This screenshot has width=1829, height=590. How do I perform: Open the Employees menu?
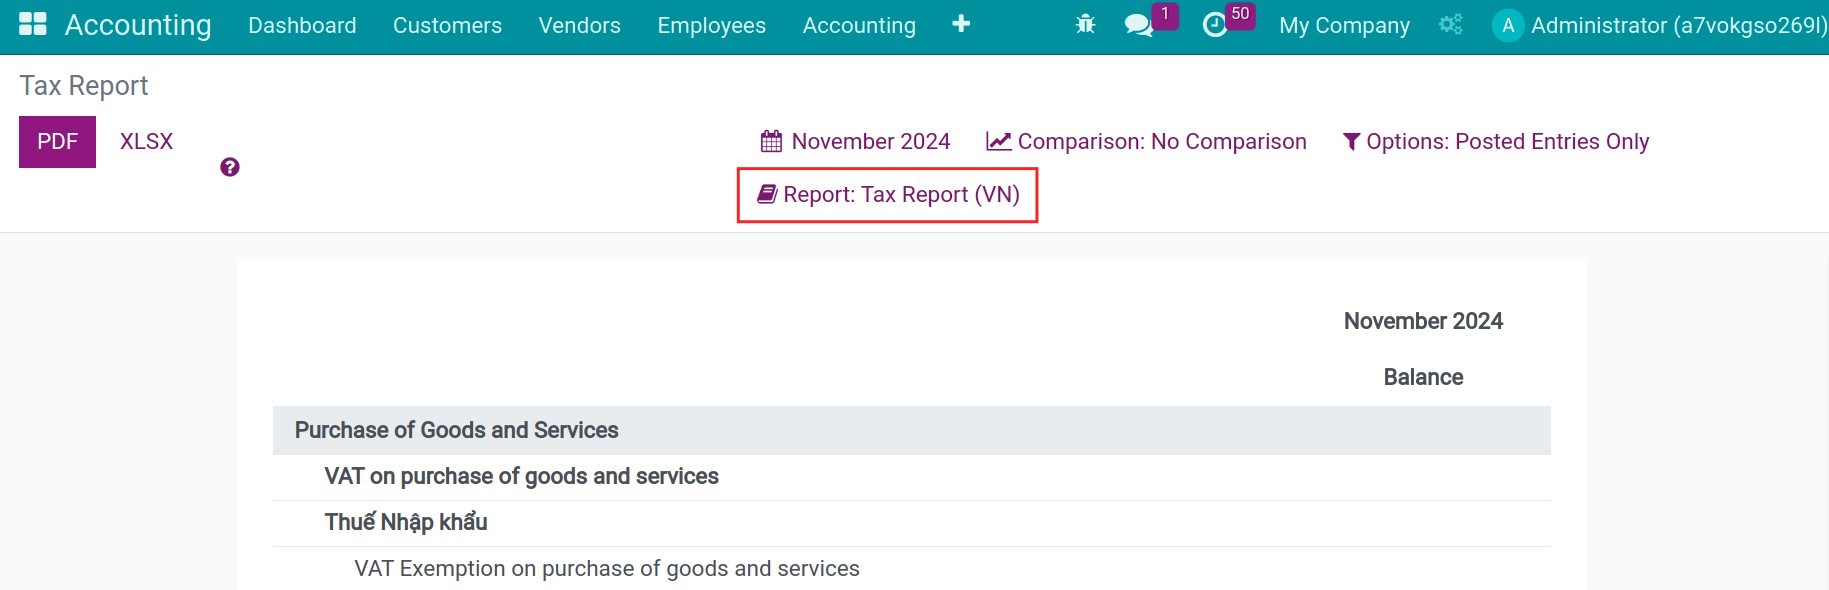pyautogui.click(x=712, y=25)
